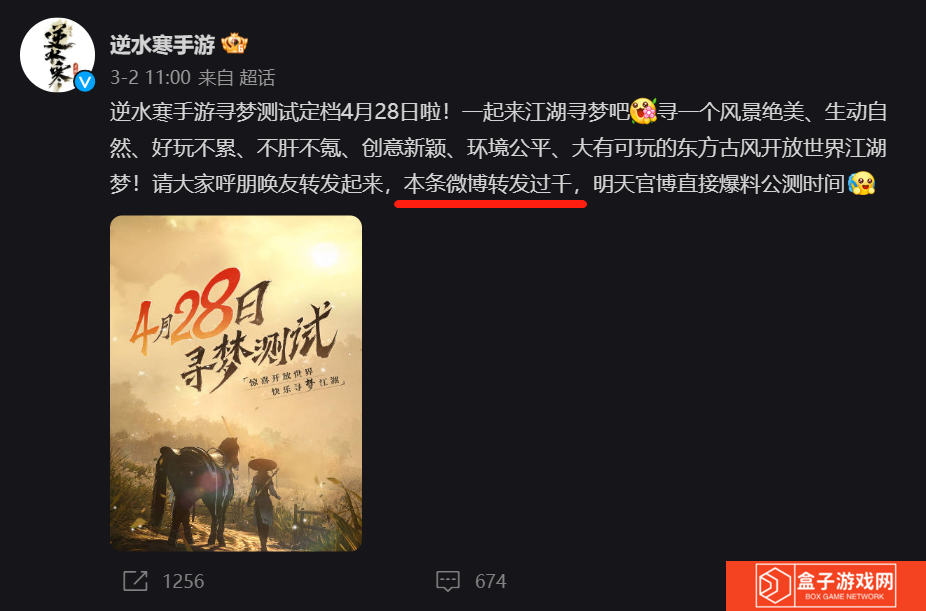
Task: Open the 逆水寒手游 profile avatar
Action: (x=57, y=55)
